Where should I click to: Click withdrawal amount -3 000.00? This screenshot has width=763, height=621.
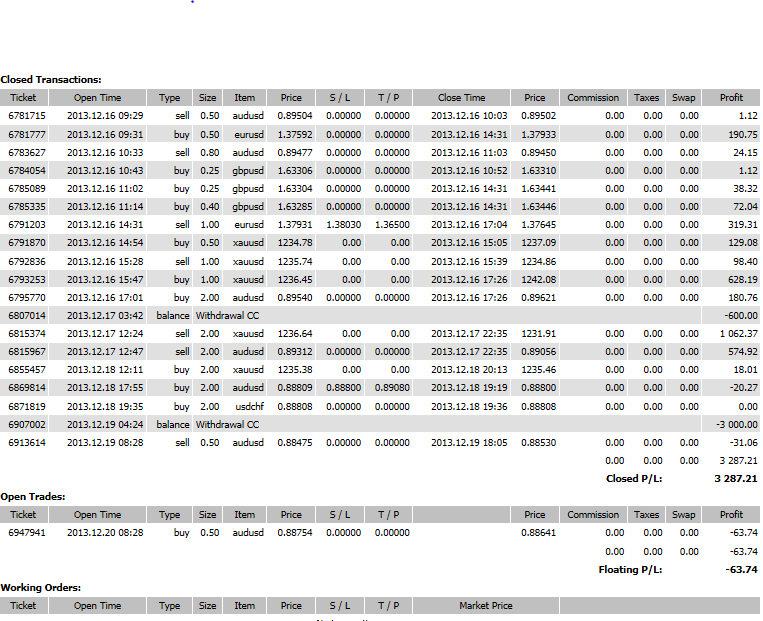[x=737, y=424]
